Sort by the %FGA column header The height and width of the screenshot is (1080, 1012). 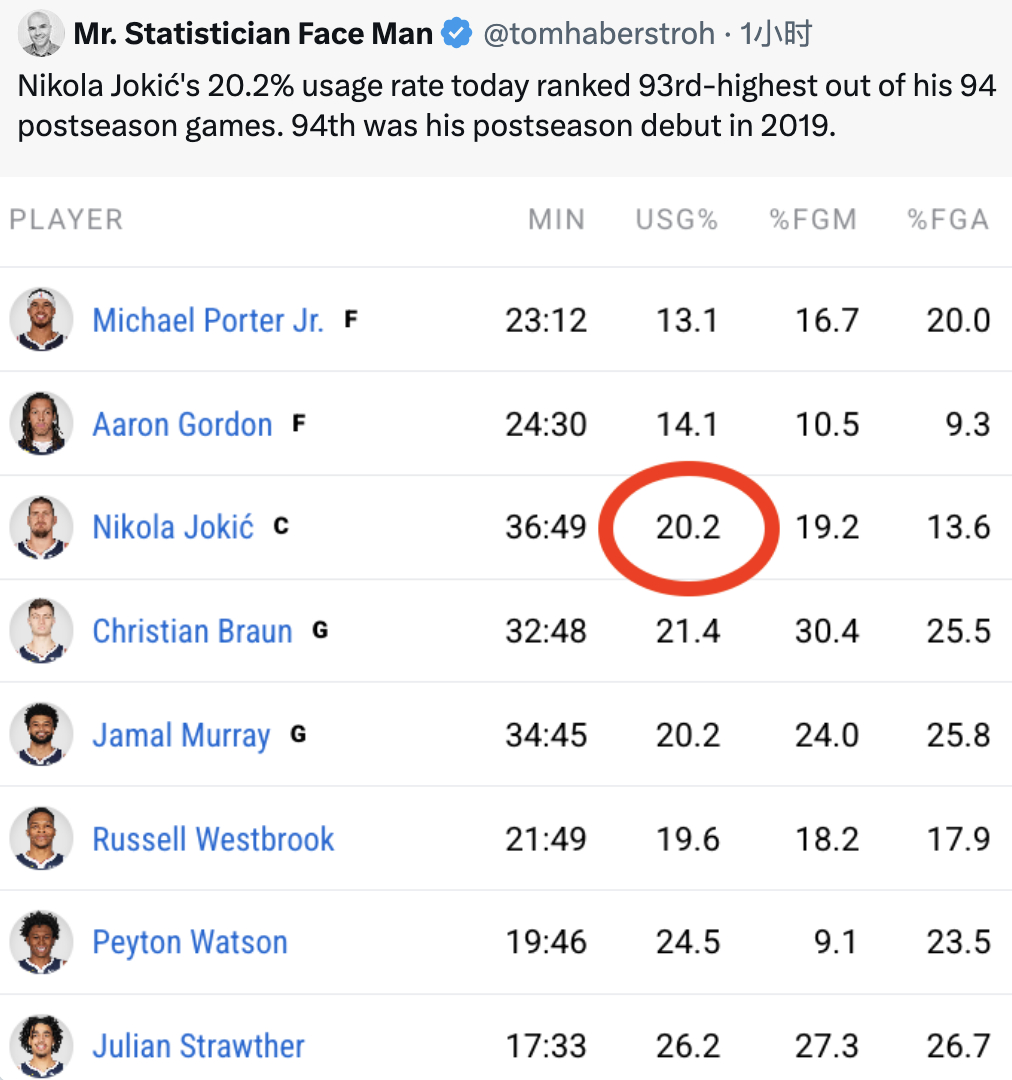point(949,220)
